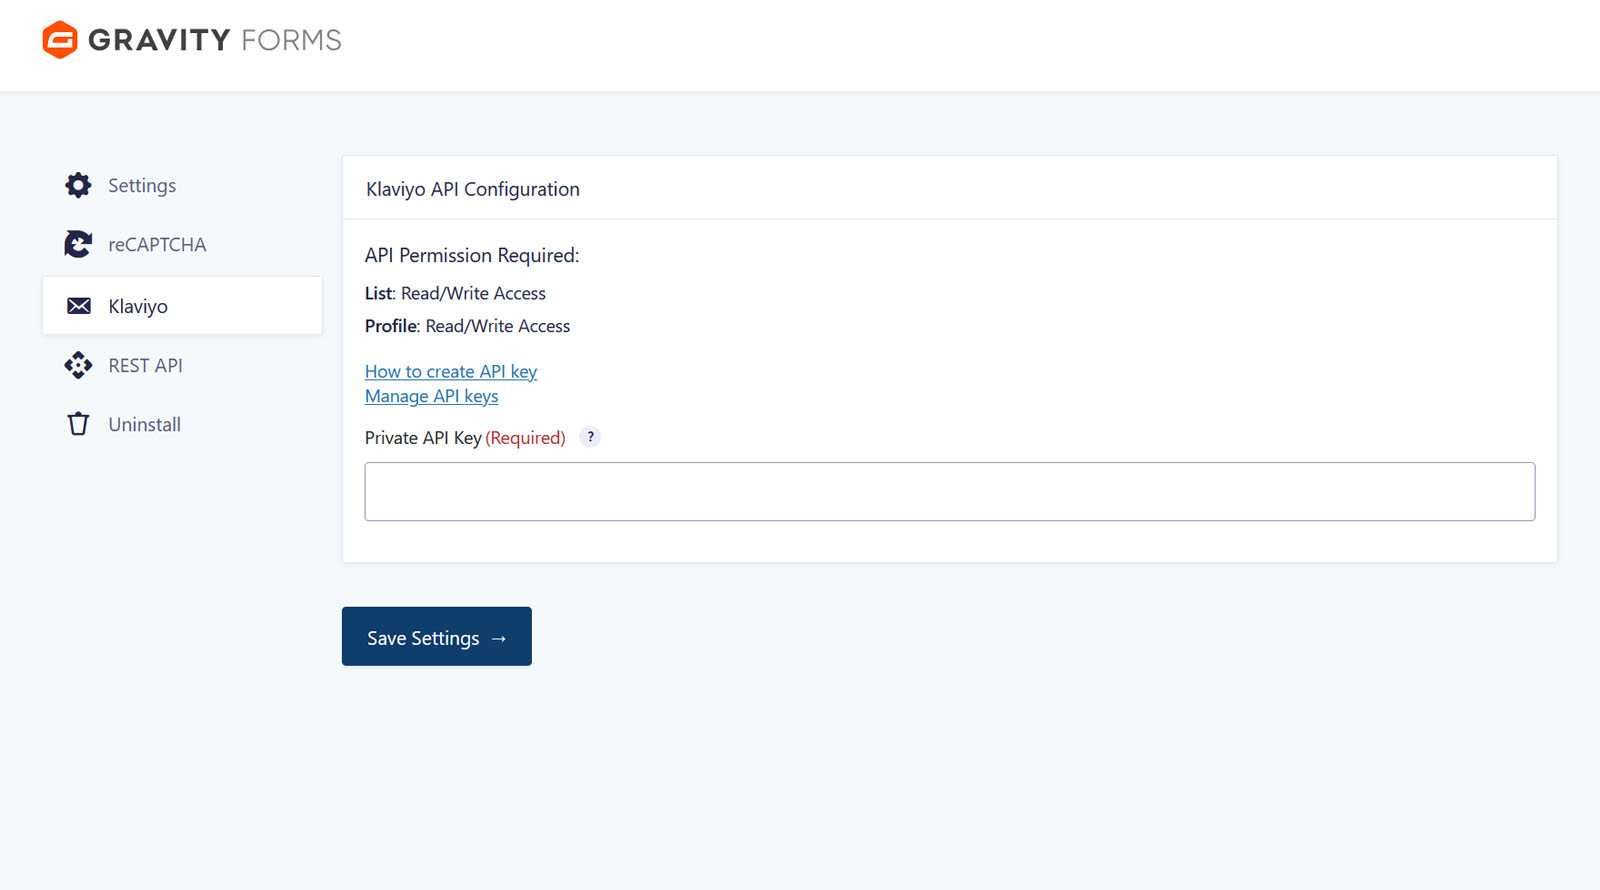Click the REST API icon

pos(78,365)
